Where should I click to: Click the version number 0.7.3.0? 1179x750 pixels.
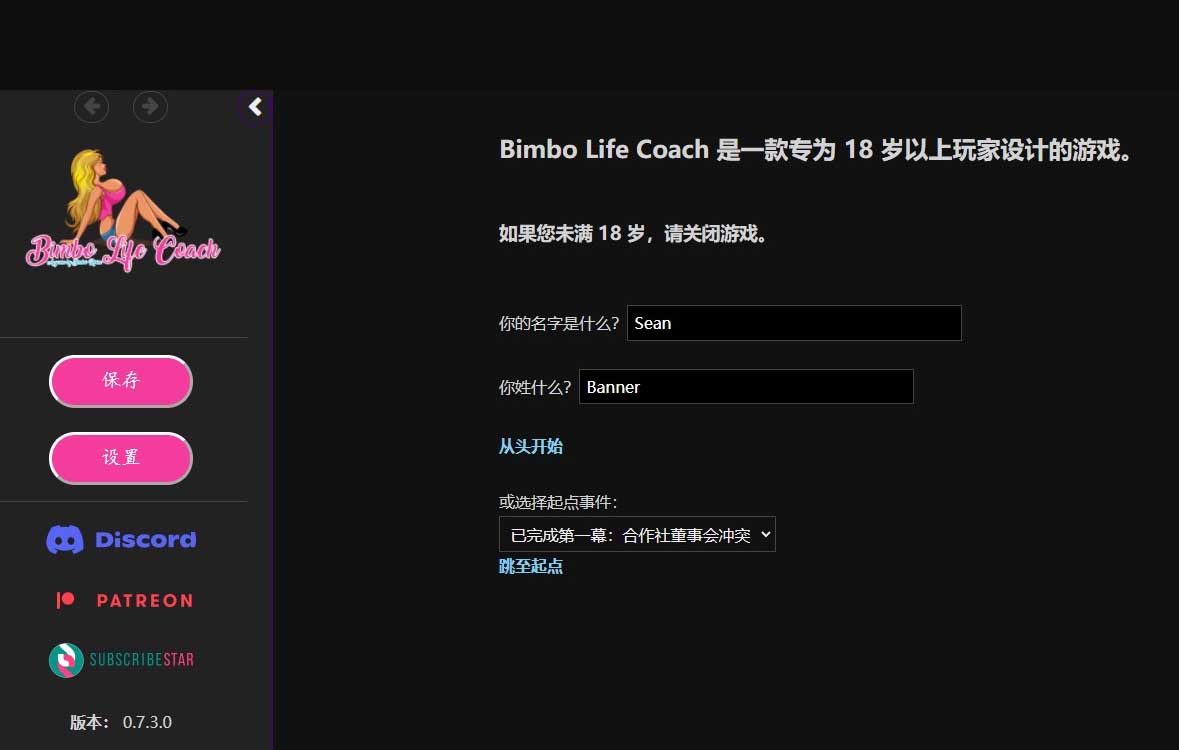pos(146,722)
